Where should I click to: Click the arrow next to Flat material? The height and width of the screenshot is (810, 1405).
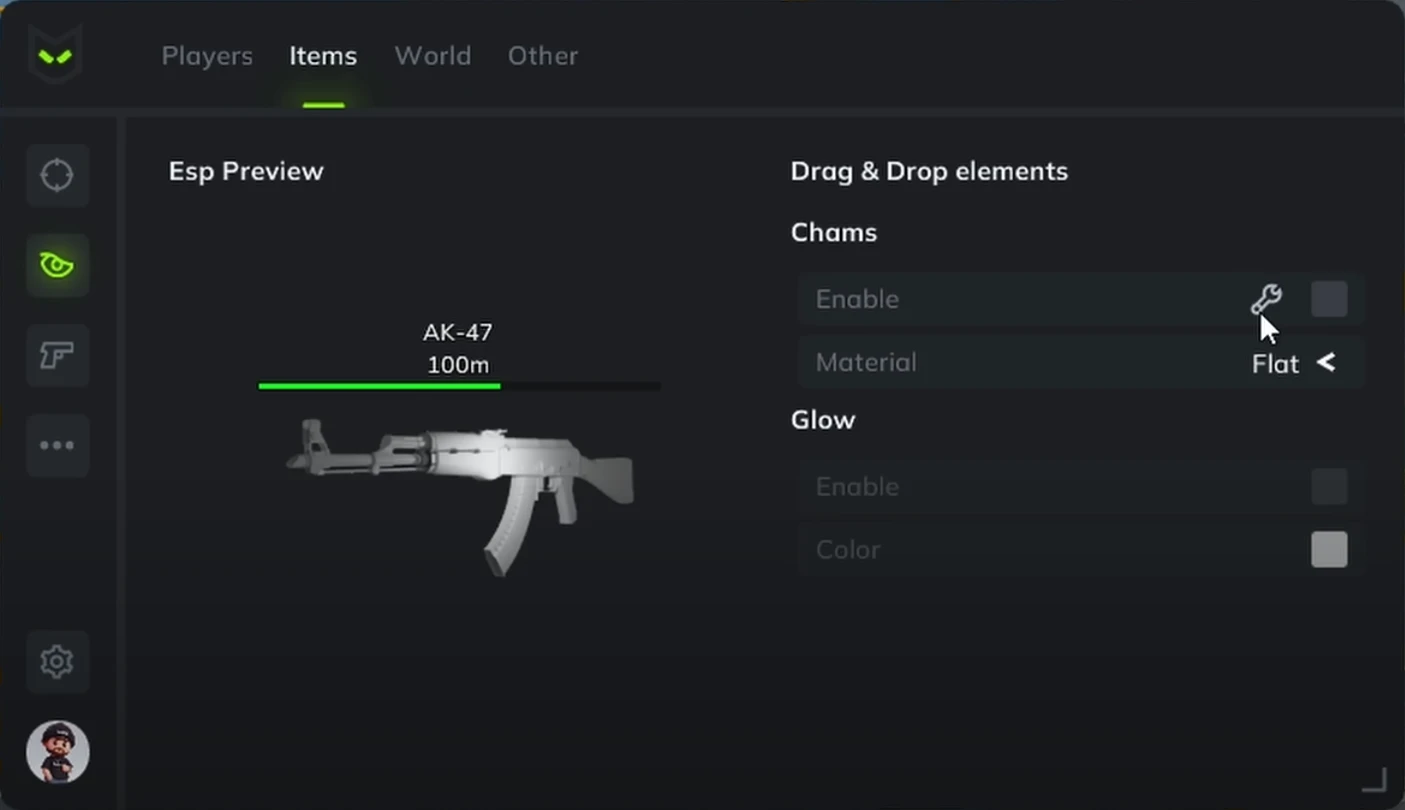tap(1326, 363)
